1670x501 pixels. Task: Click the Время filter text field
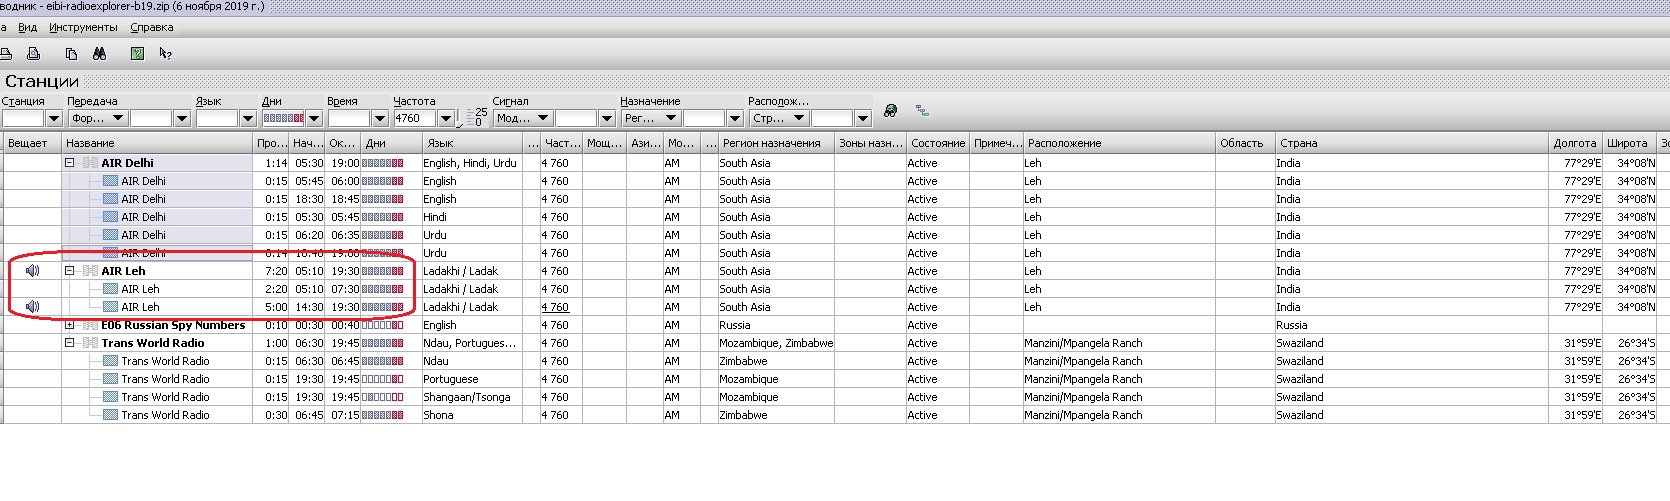[349, 118]
